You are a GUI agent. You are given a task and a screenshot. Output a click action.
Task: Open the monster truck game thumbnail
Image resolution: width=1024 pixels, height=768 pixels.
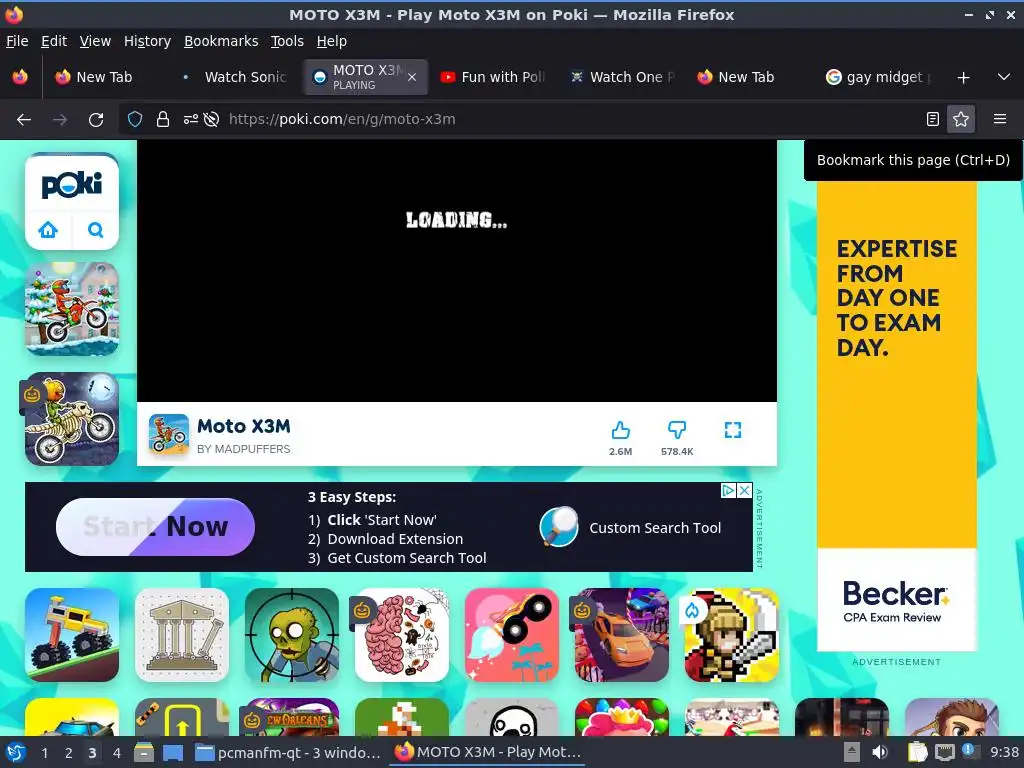pos(72,635)
